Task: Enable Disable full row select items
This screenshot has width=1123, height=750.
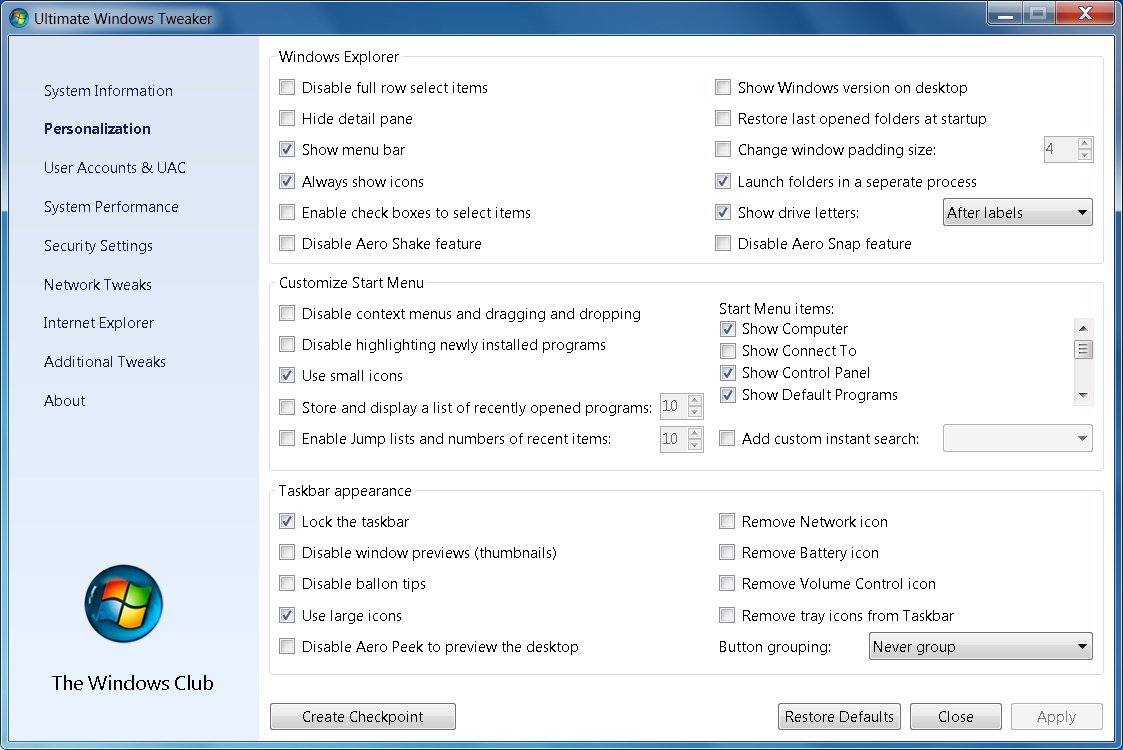Action: tap(286, 87)
